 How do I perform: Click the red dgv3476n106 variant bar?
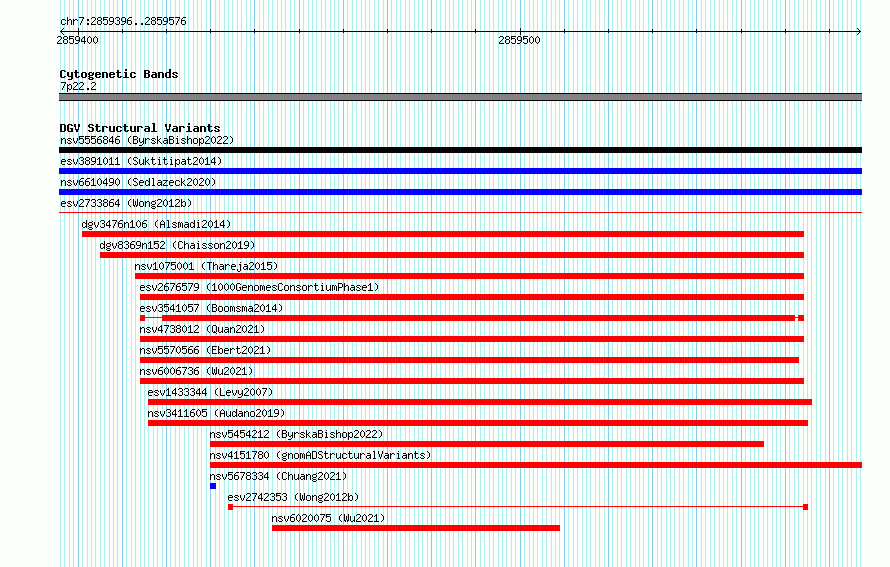pos(443,234)
